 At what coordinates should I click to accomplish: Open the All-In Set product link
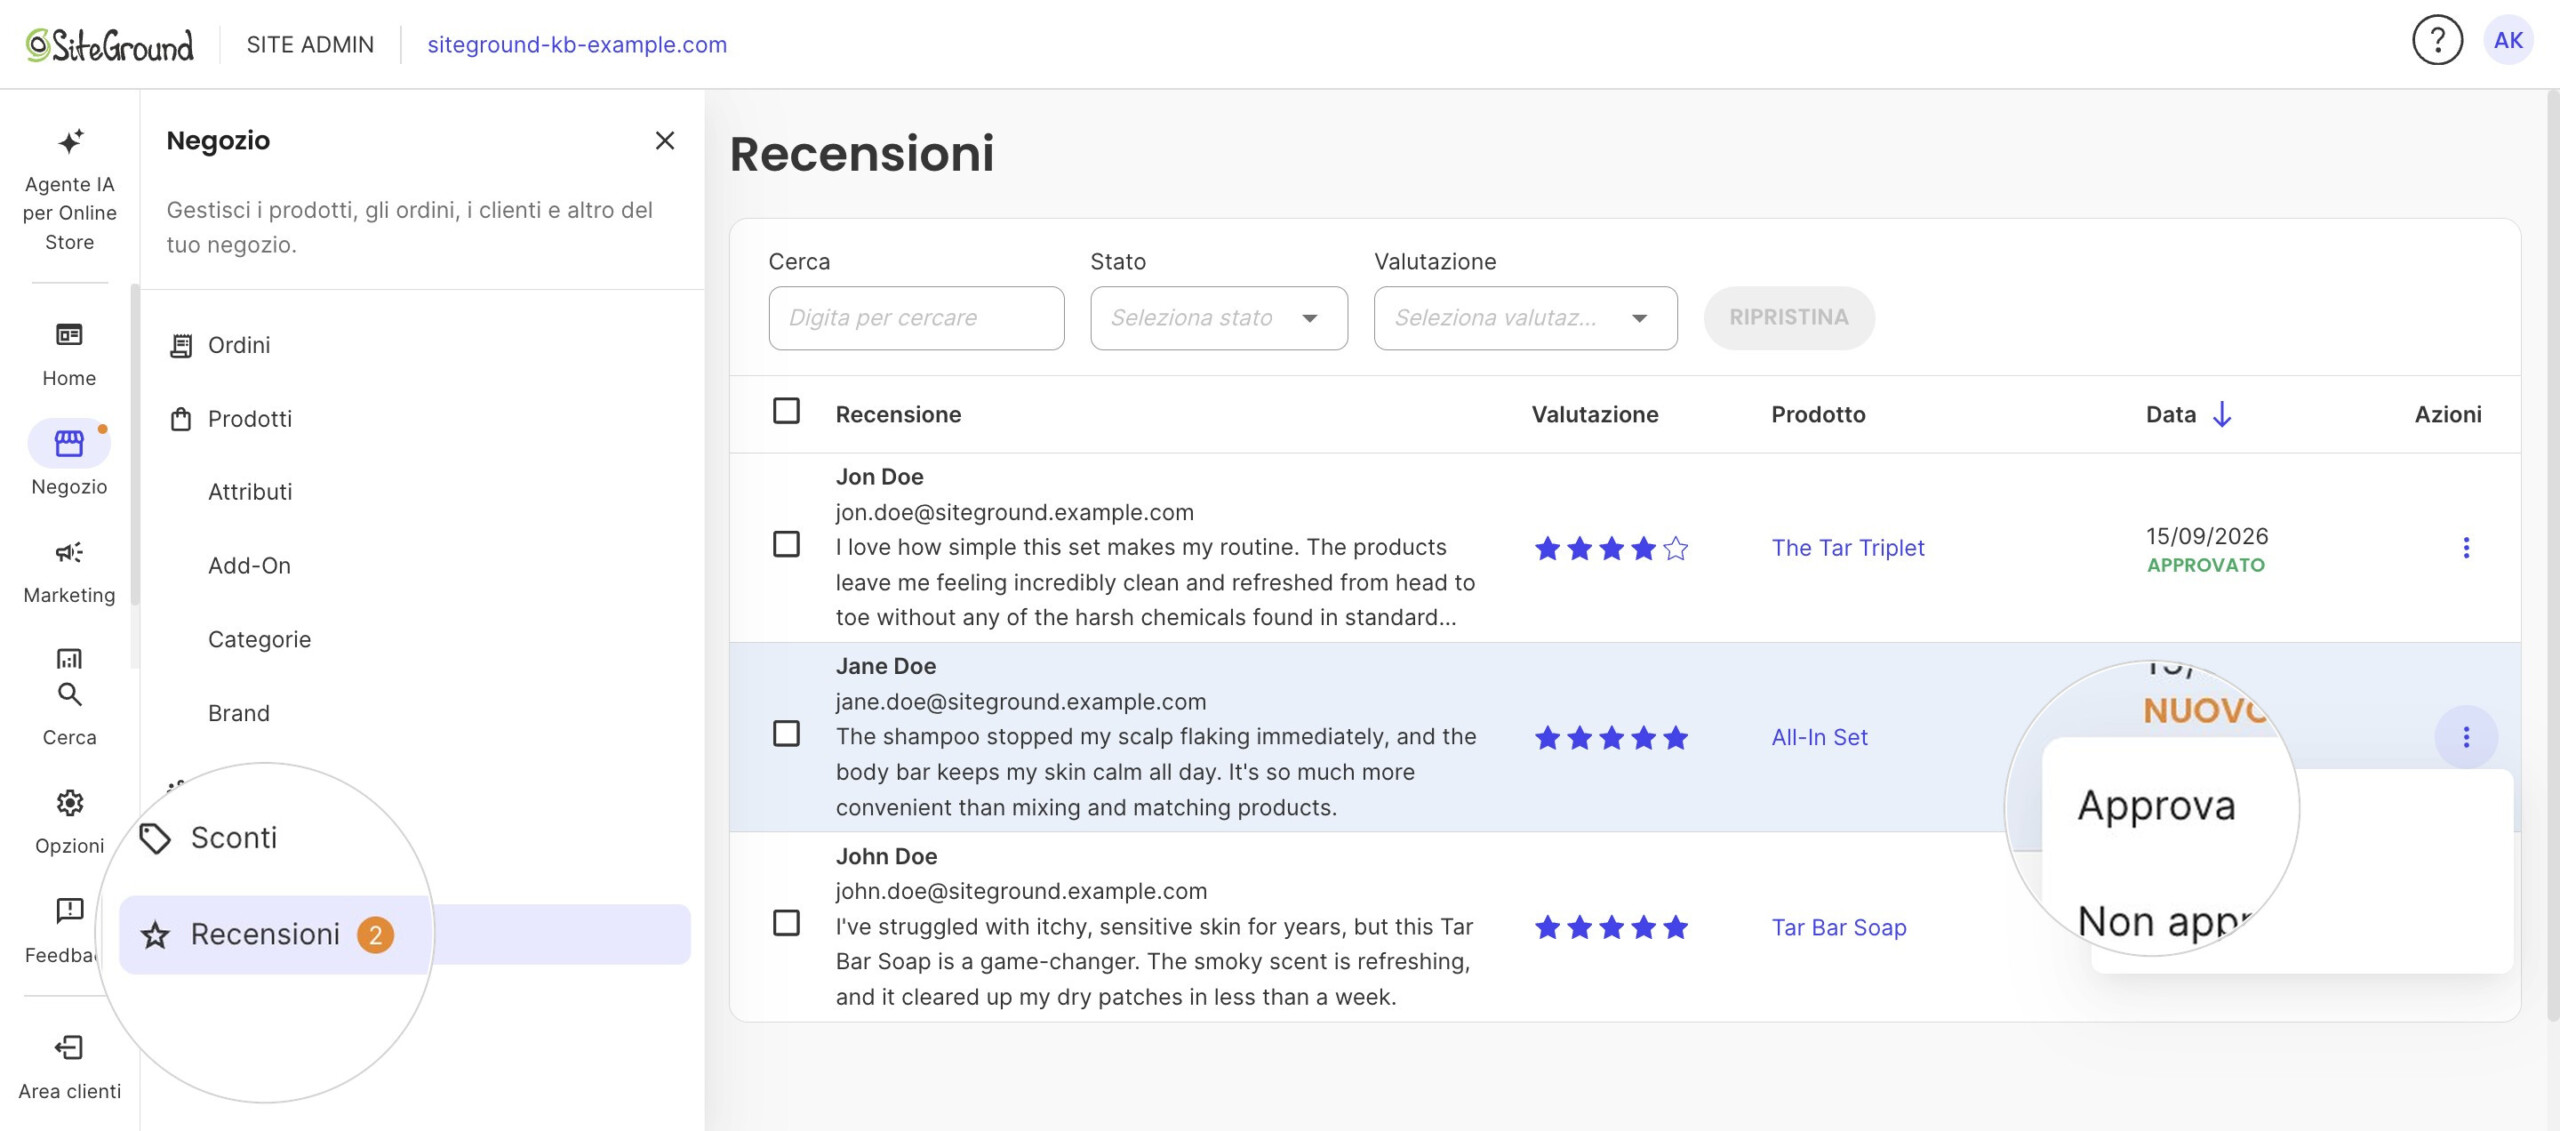(x=1819, y=738)
